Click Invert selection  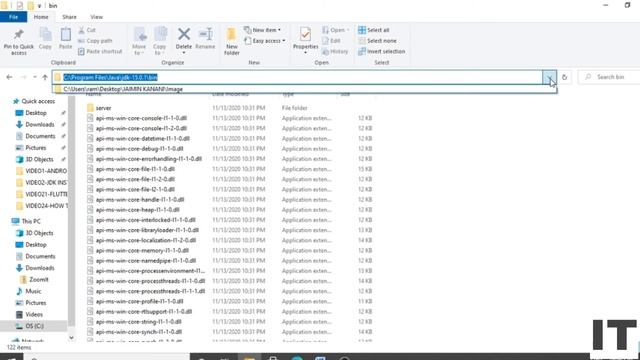pos(382,51)
